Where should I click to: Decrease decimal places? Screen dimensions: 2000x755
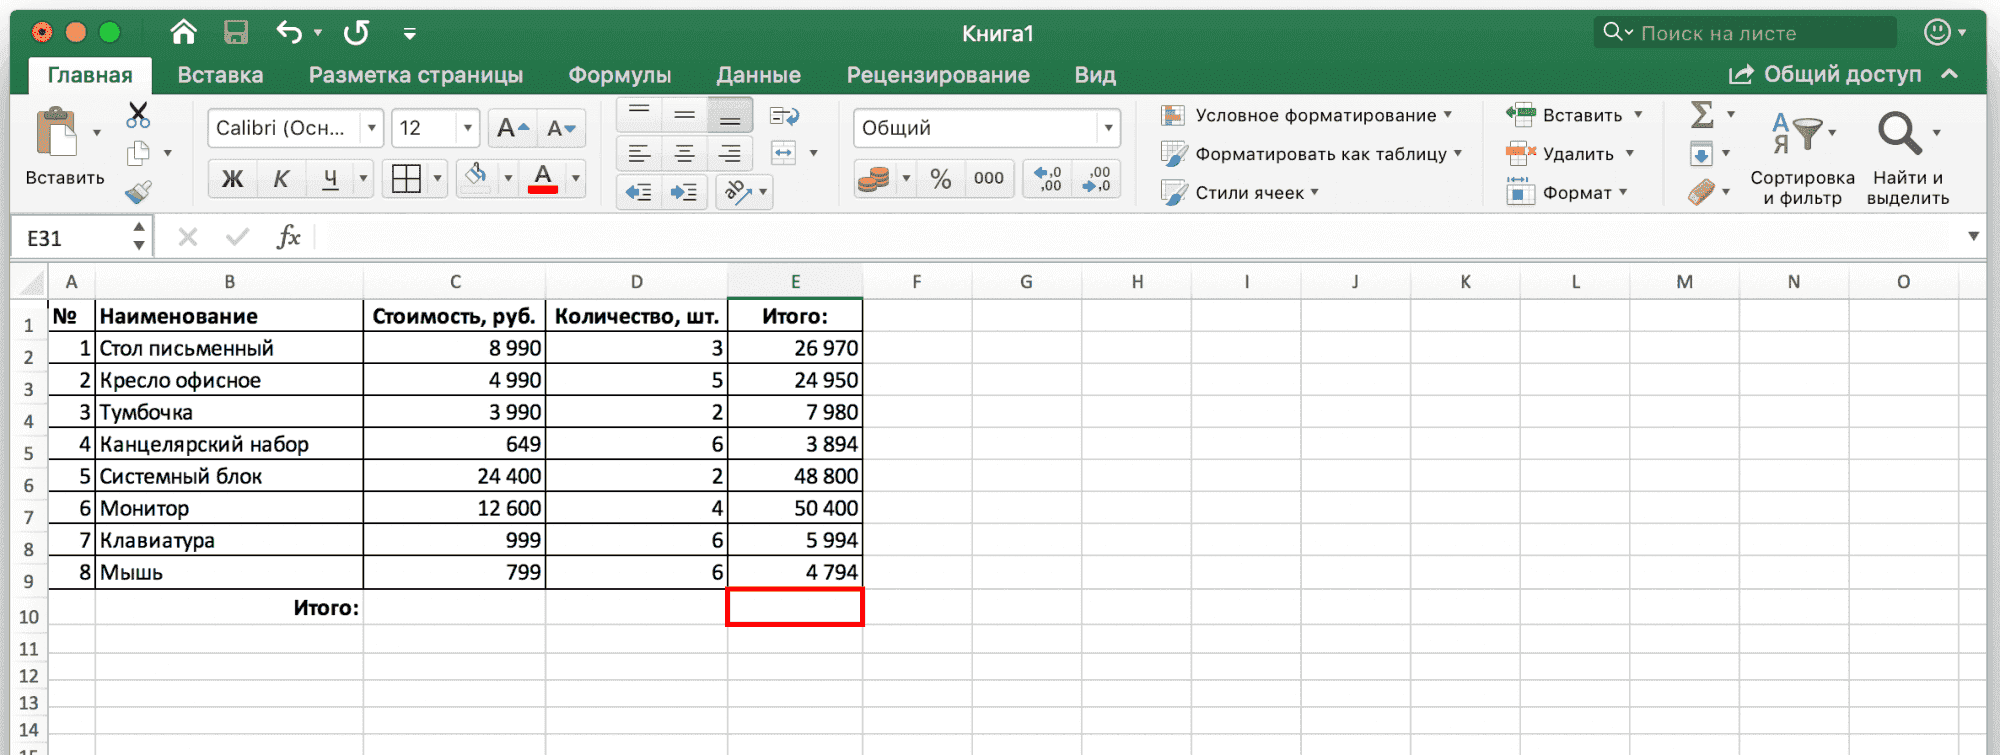point(1096,179)
